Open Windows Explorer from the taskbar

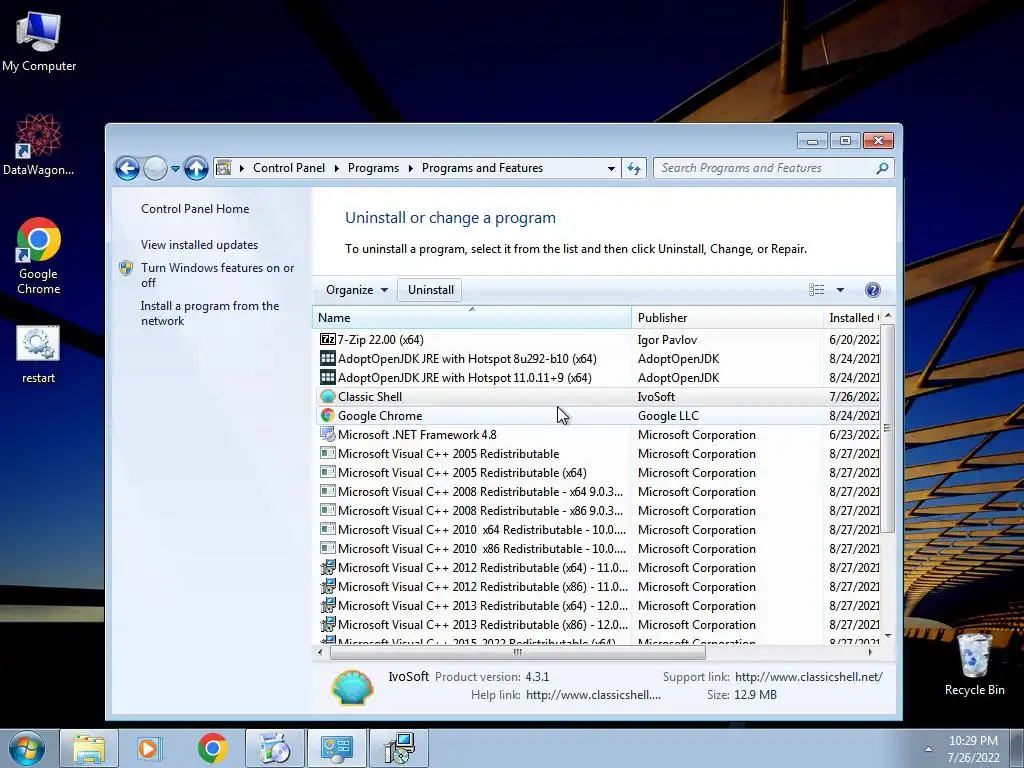[89, 748]
